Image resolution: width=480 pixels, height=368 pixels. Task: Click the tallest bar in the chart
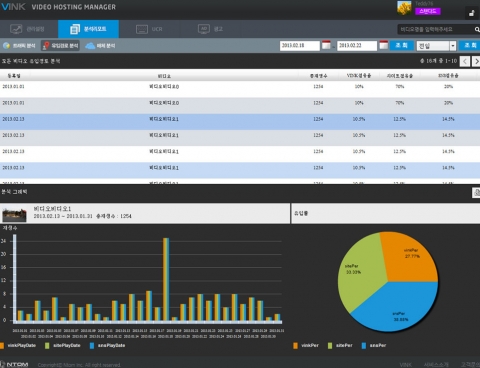point(166,279)
